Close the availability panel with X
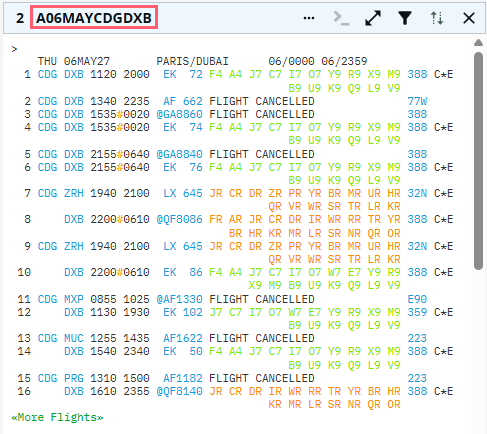Viewport: 487px width, 434px height. click(469, 18)
